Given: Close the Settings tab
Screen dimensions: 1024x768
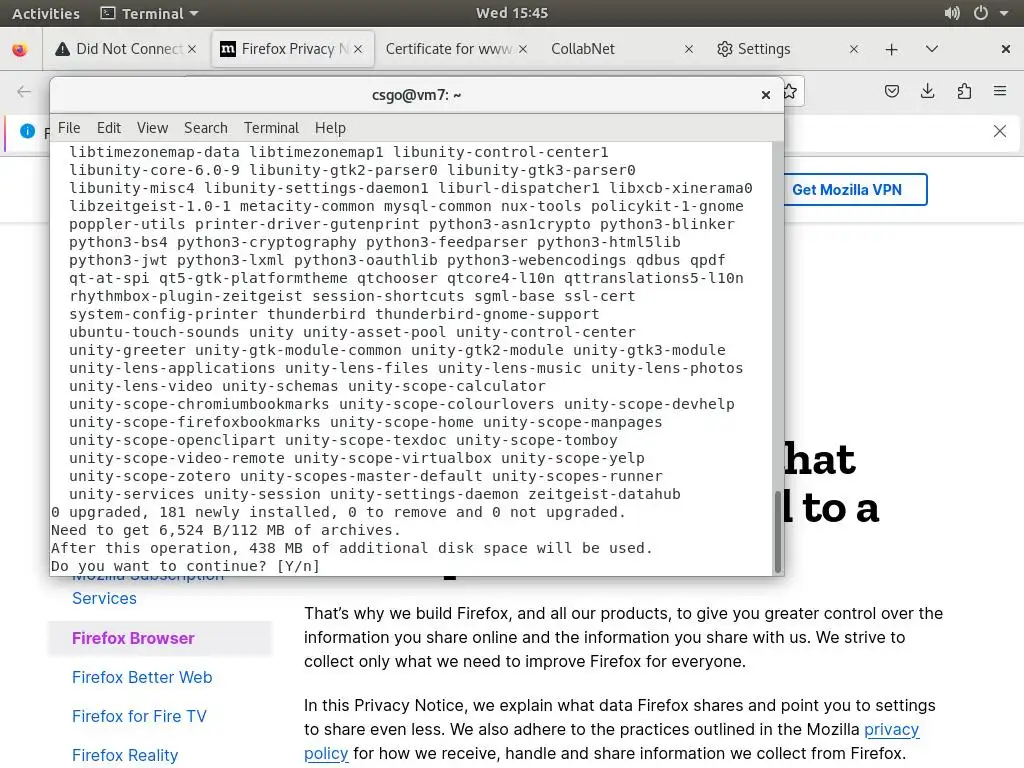Looking at the screenshot, I should [x=854, y=50].
